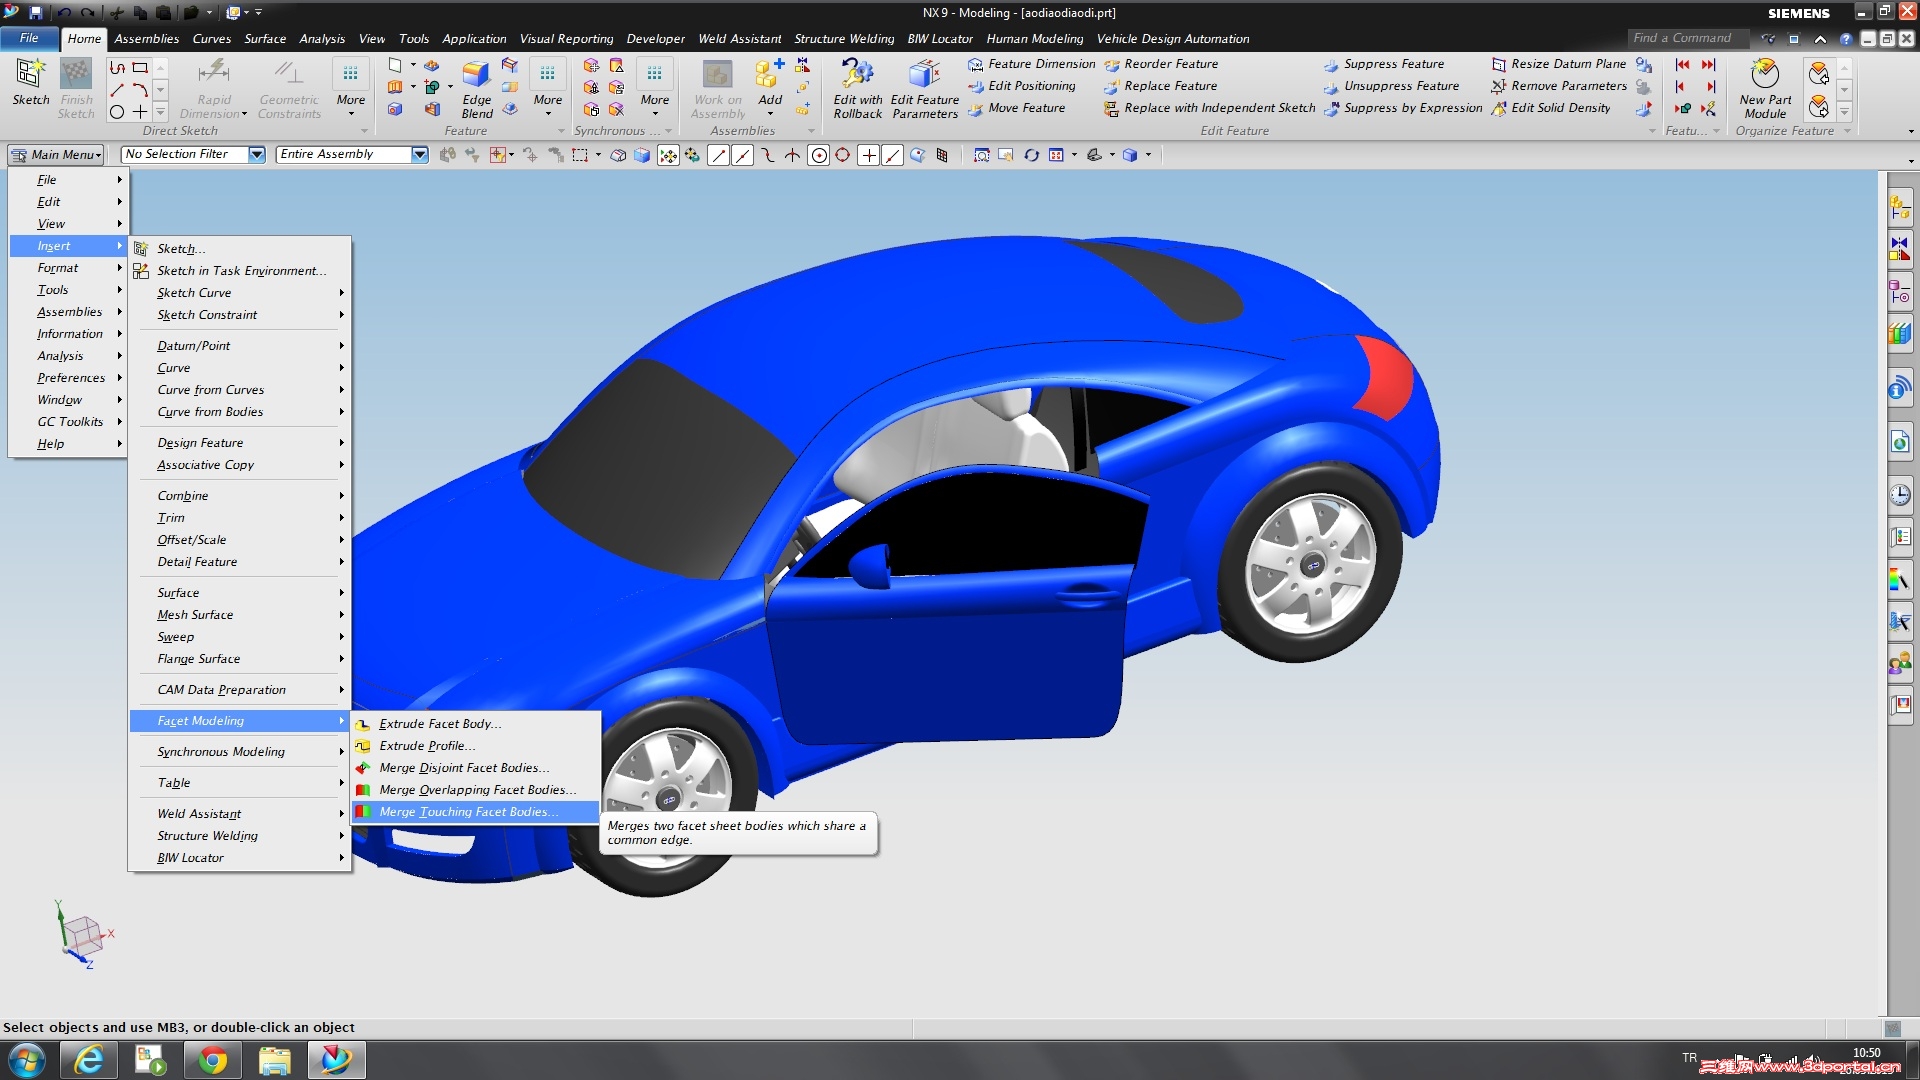1920x1080 pixels.
Task: Open Google Chrome from taskbar
Action: coord(212,1060)
